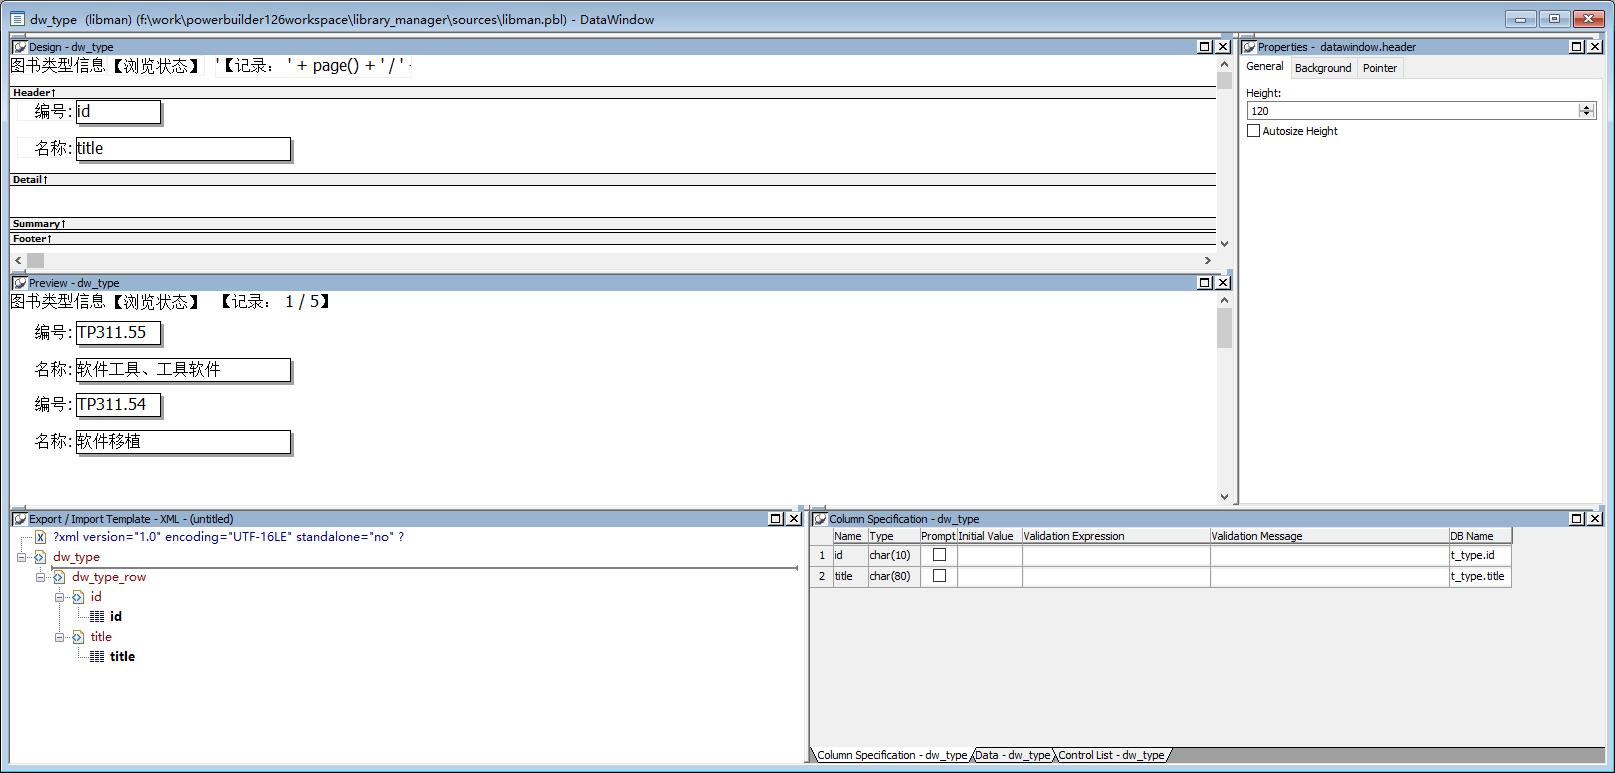Image resolution: width=1615 pixels, height=773 pixels.
Task: Collapse the title element node
Action: 59,637
